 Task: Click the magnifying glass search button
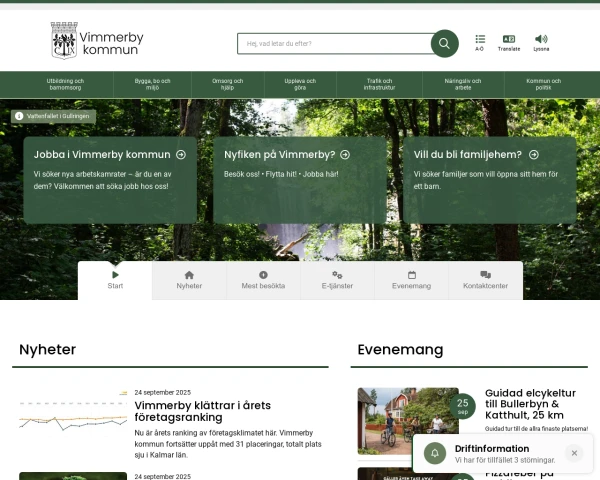tap(444, 43)
